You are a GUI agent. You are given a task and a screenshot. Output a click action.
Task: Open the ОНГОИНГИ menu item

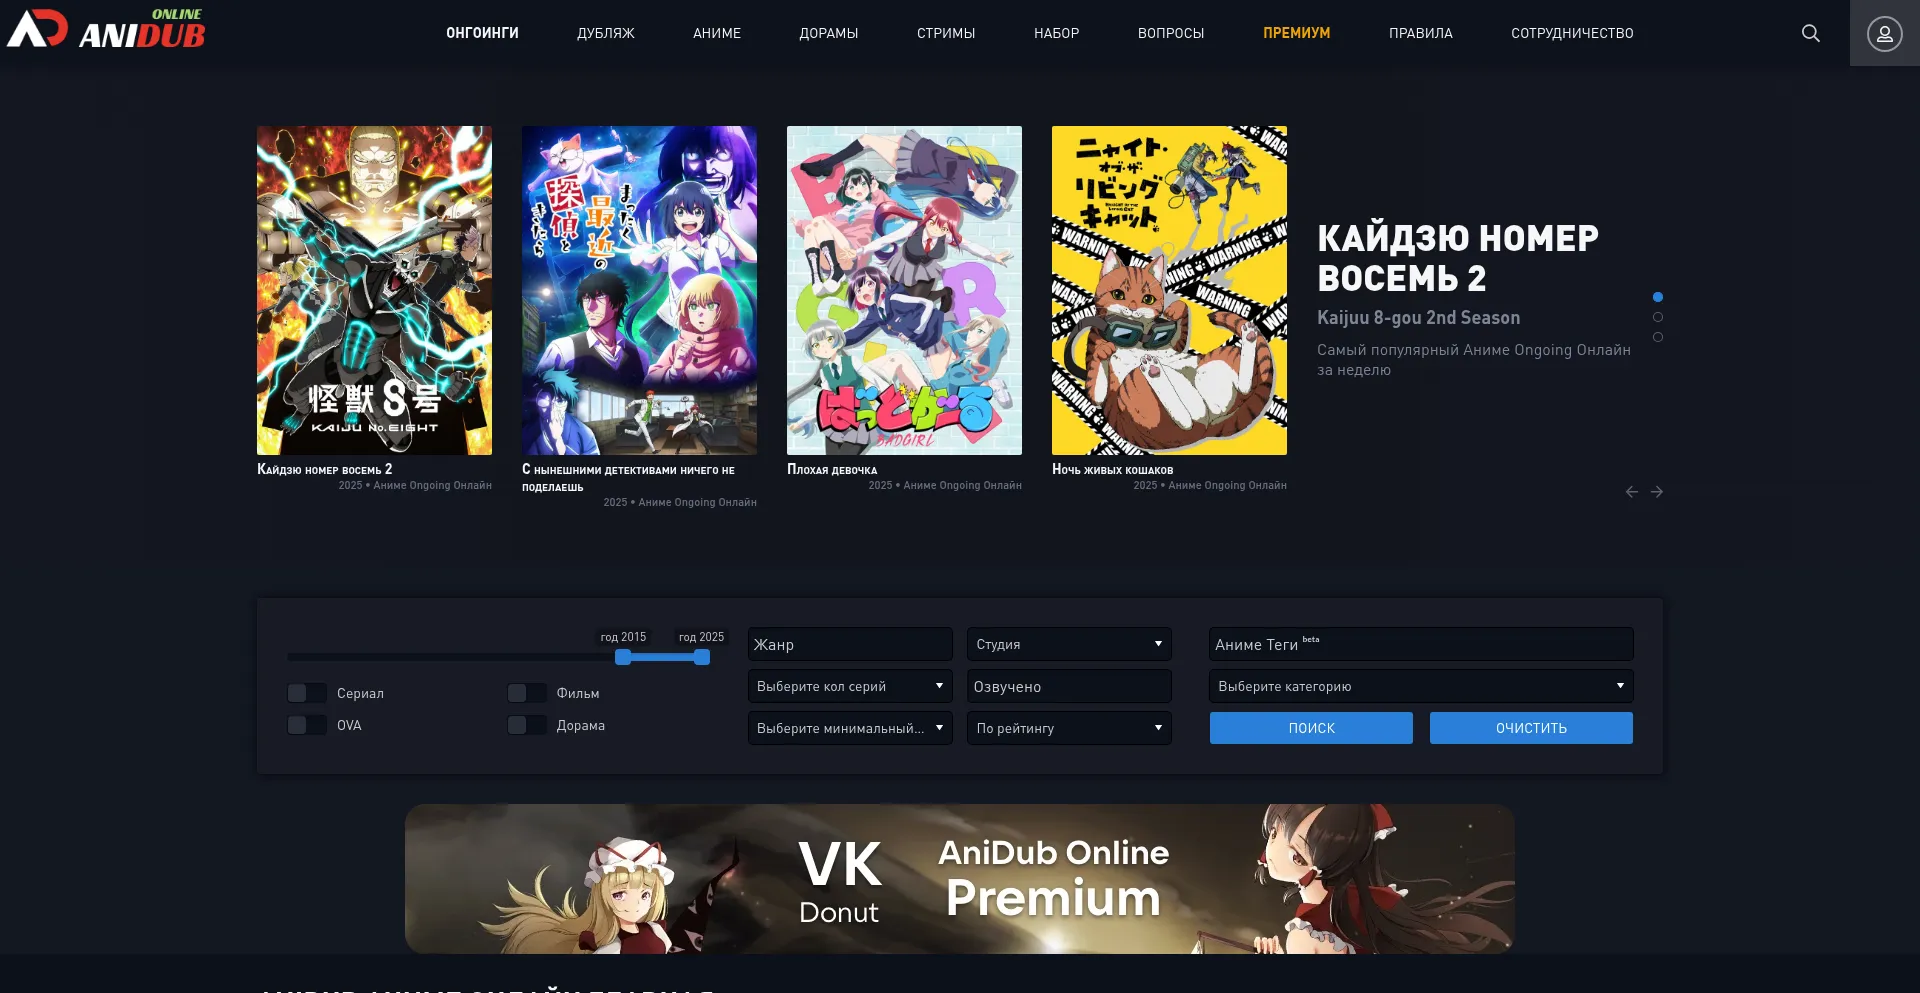pos(482,33)
